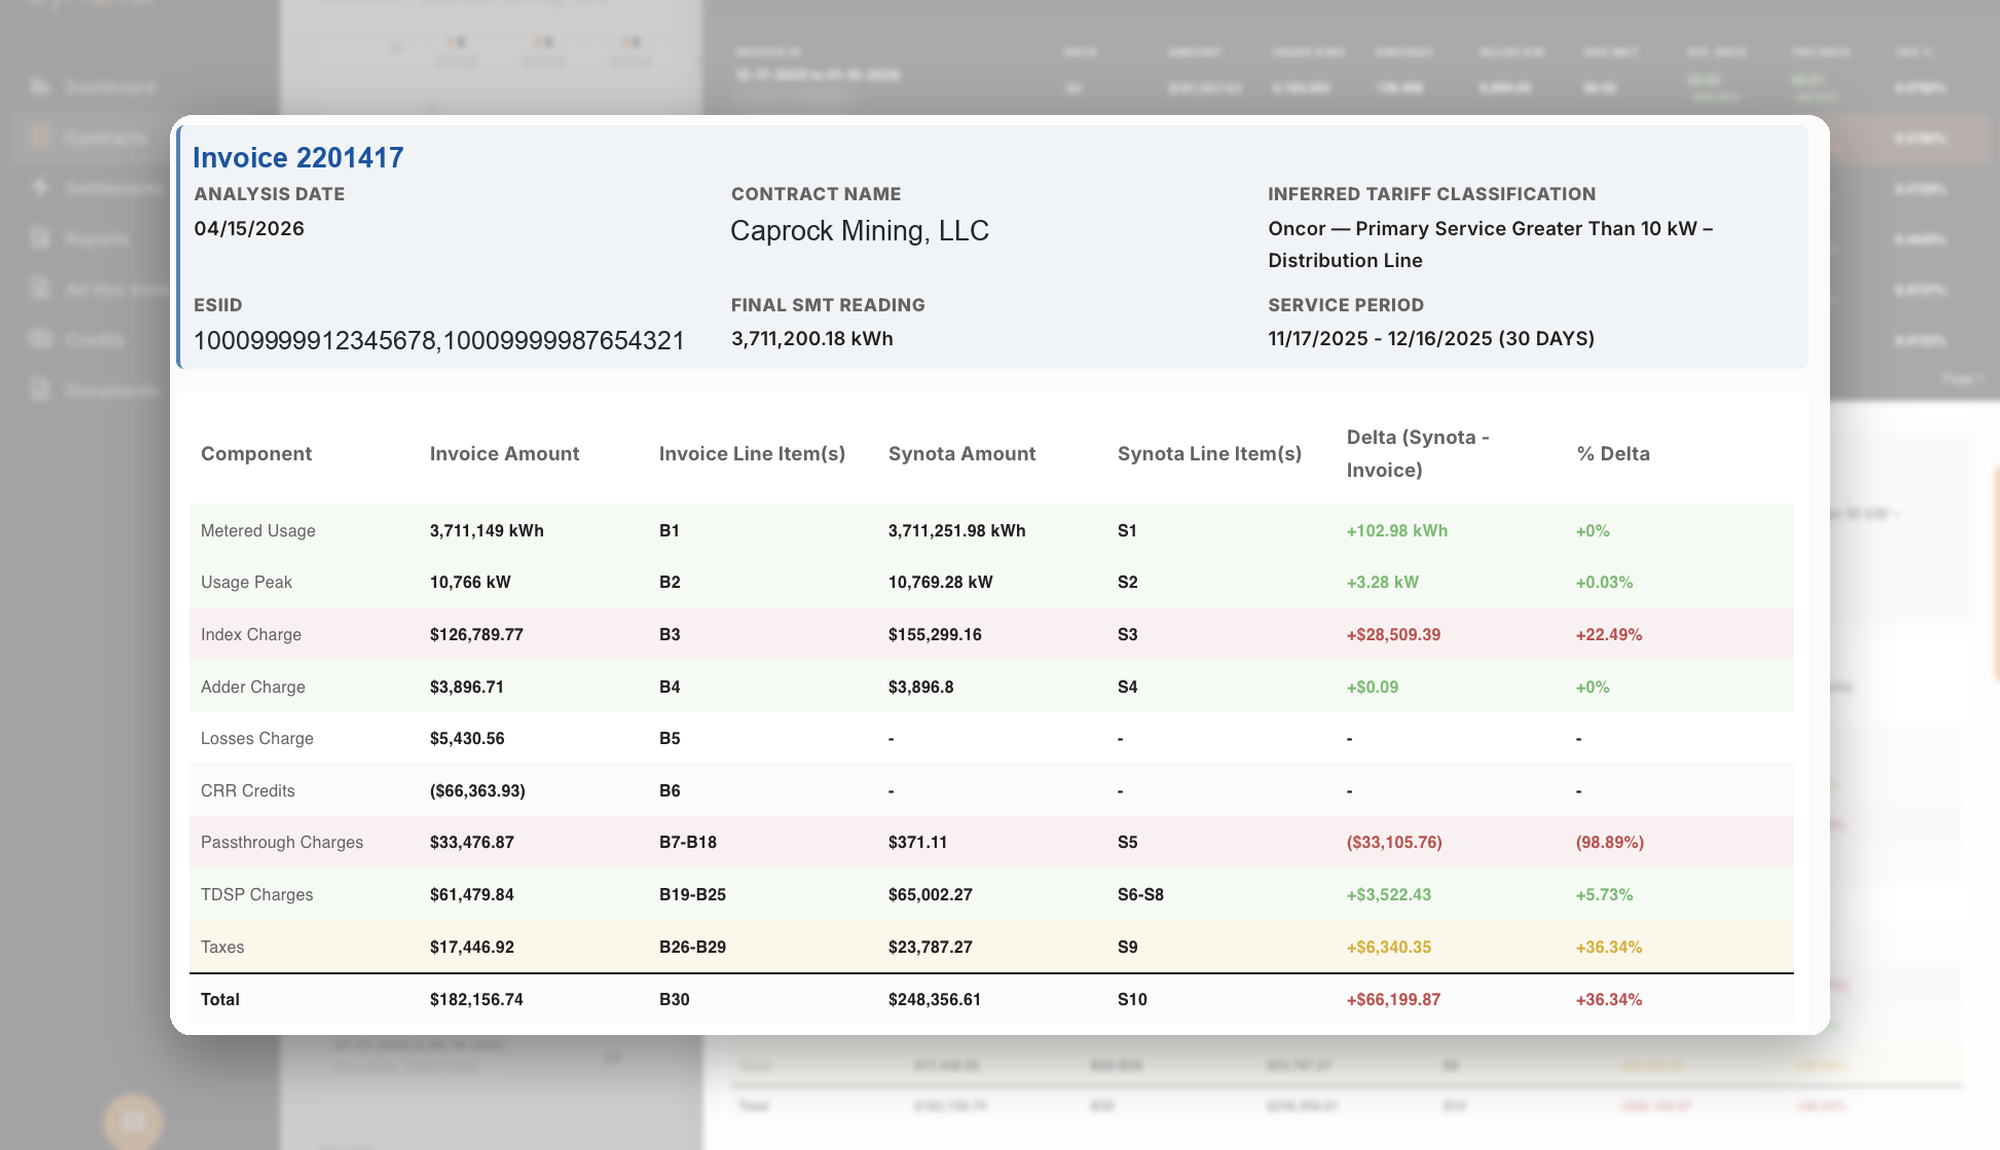This screenshot has width=2000, height=1150.
Task: Click Synota amount $3,896.8
Action: click(x=921, y=687)
